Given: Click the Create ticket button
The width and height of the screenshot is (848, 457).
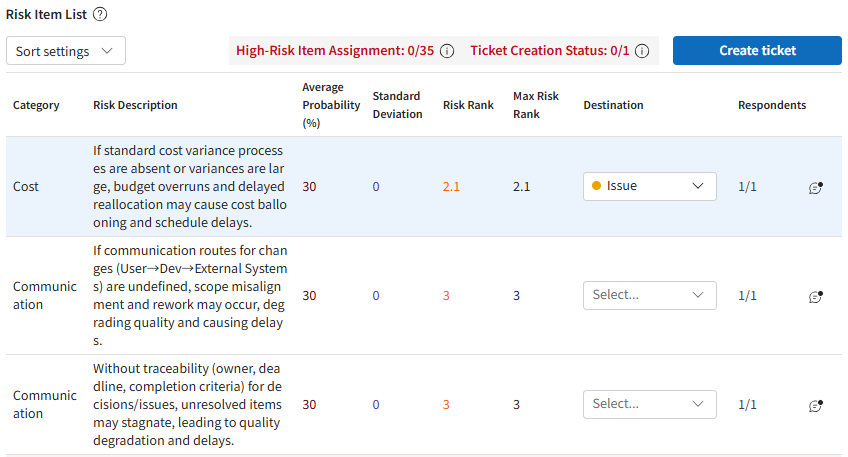Looking at the screenshot, I should (x=757, y=51).
